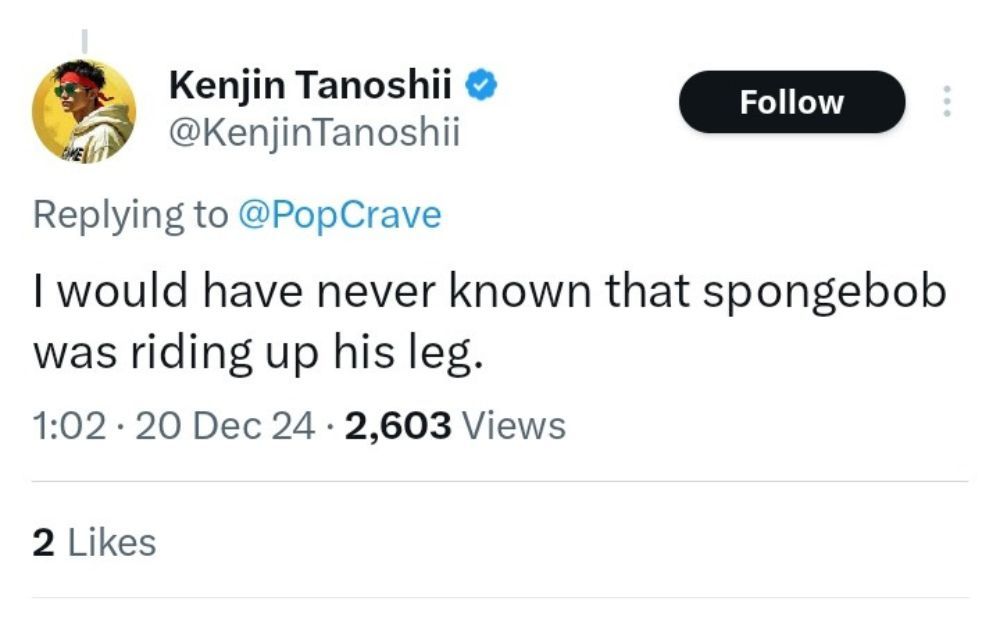Click the thread connector line above avatar
Screen dimensions: 1000x628
(84, 40)
